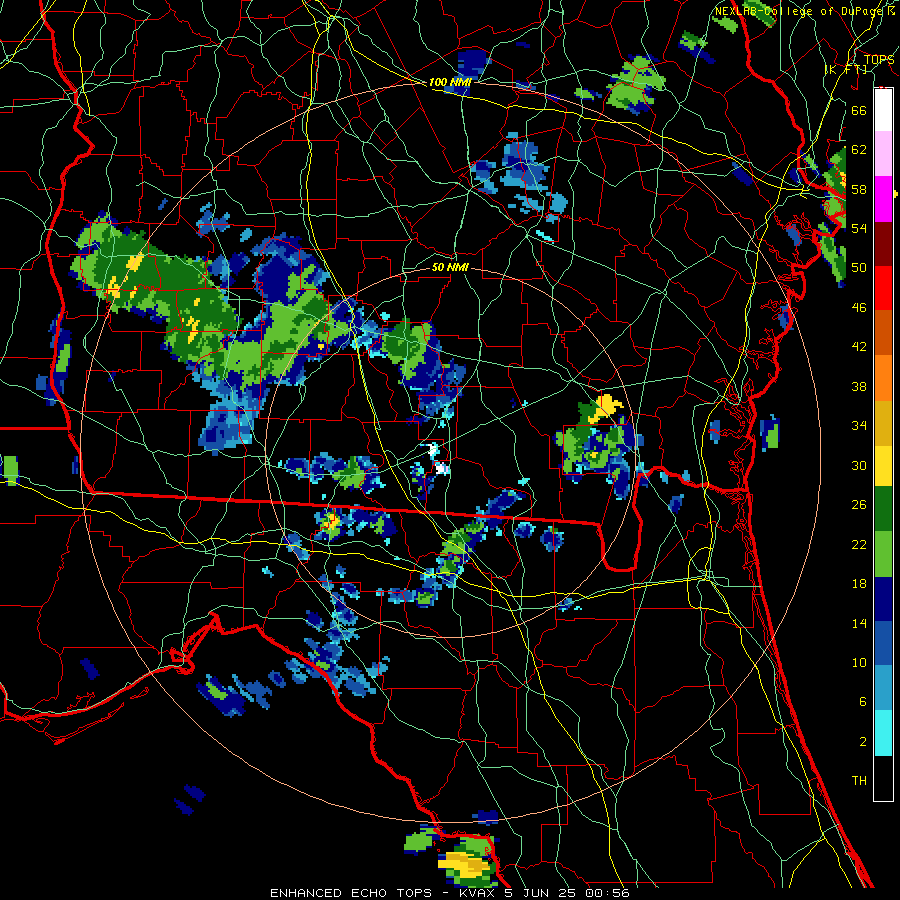
Task: Click the light green legend swatch
Action: pyautogui.click(x=883, y=554)
